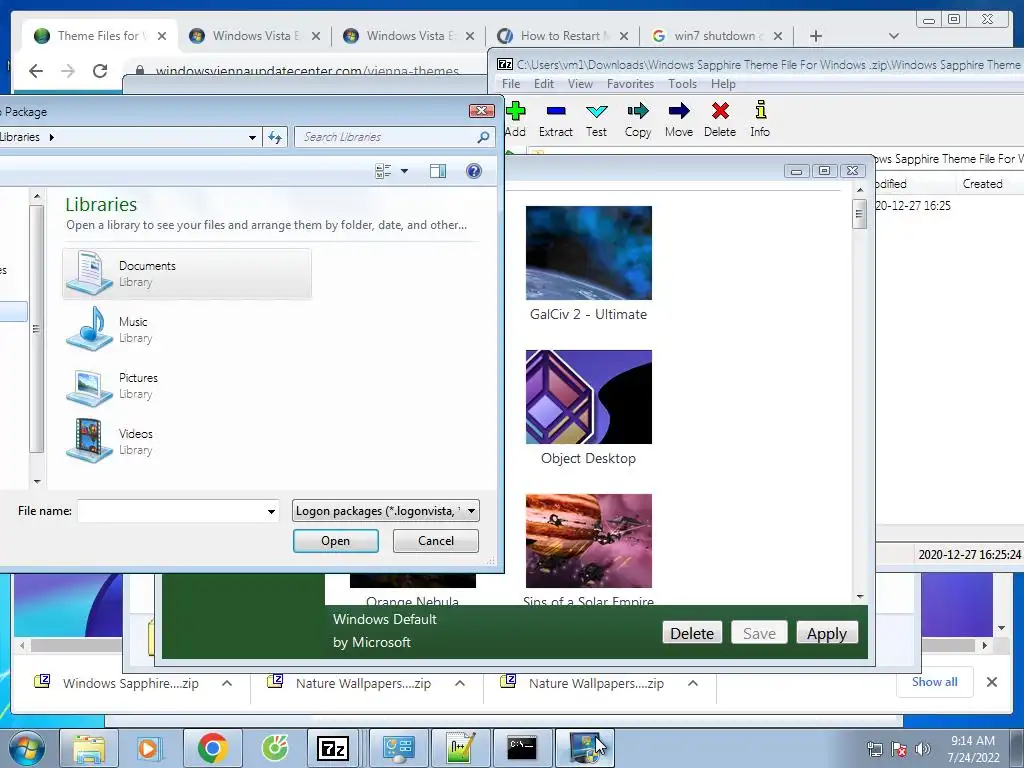Screen dimensions: 1024x768
Task: Open the Favorites menu in 7-Zip
Action: pos(630,84)
